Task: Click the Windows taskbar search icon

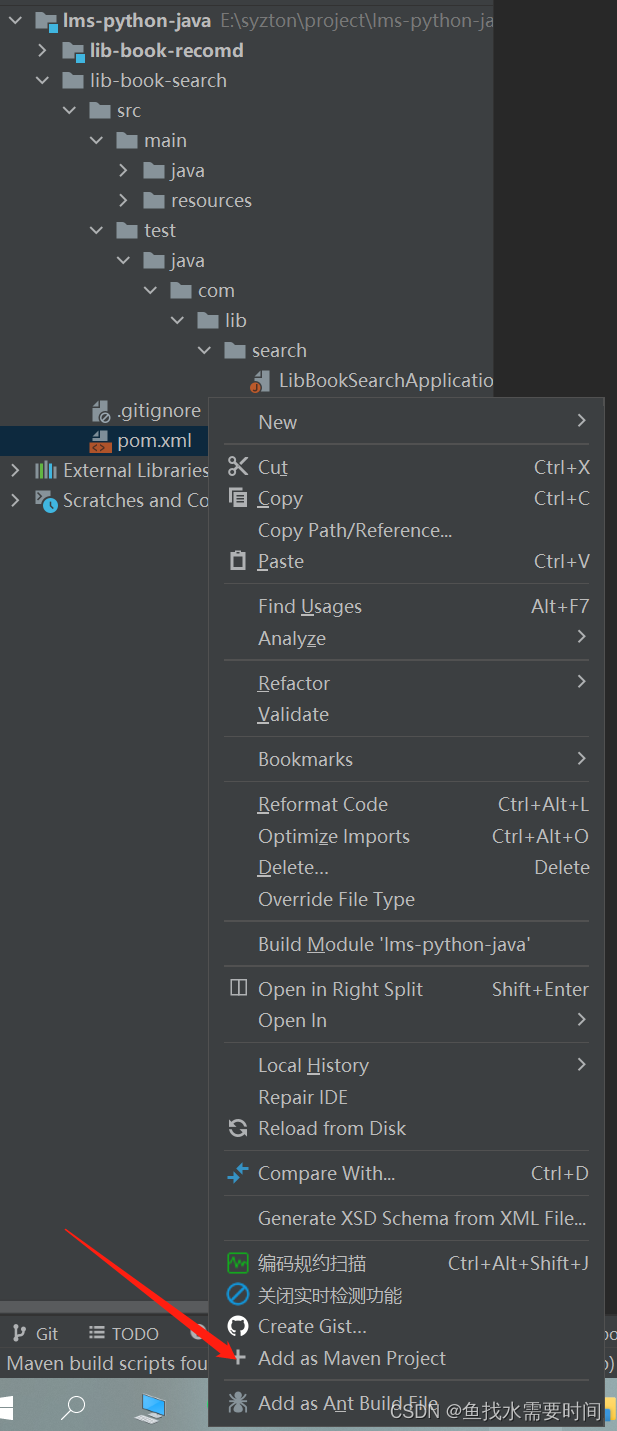Action: coord(73,1408)
